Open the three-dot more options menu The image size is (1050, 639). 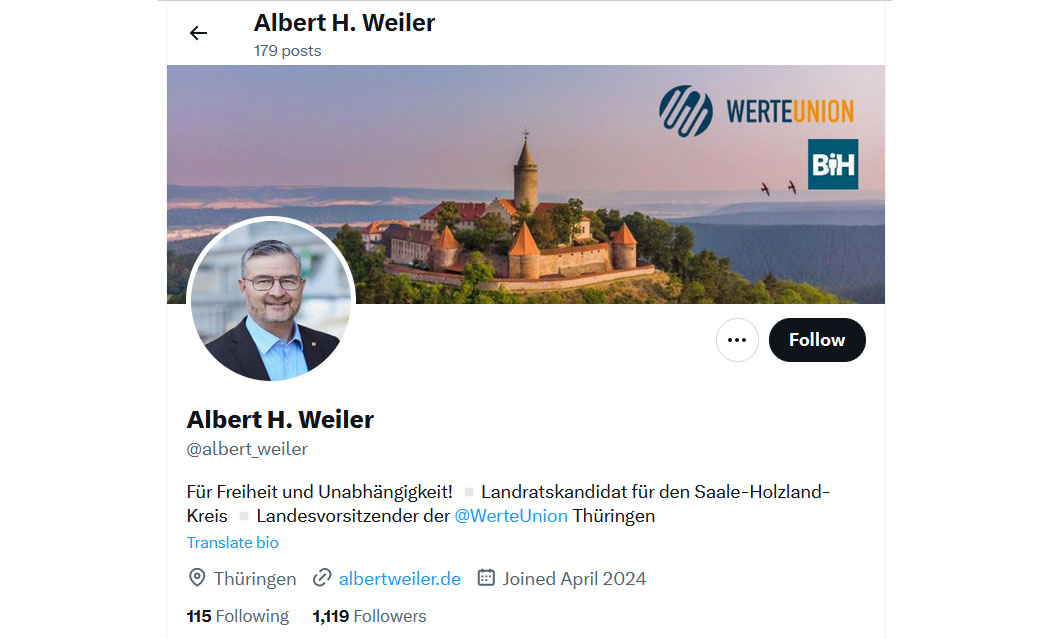coord(737,340)
